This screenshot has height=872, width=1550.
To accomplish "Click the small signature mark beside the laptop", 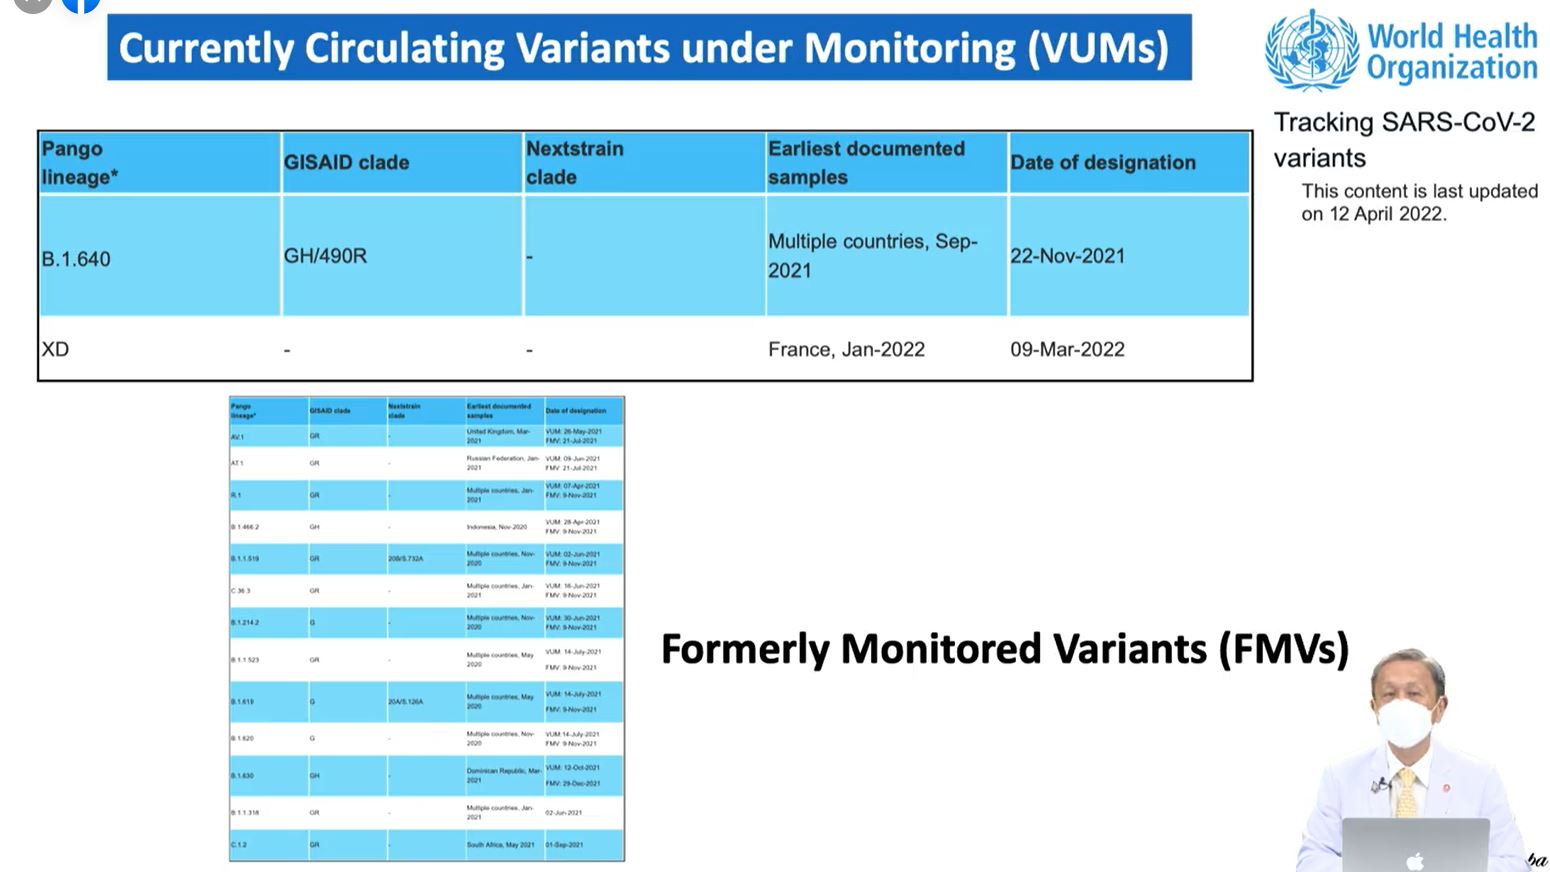I will point(1536,860).
